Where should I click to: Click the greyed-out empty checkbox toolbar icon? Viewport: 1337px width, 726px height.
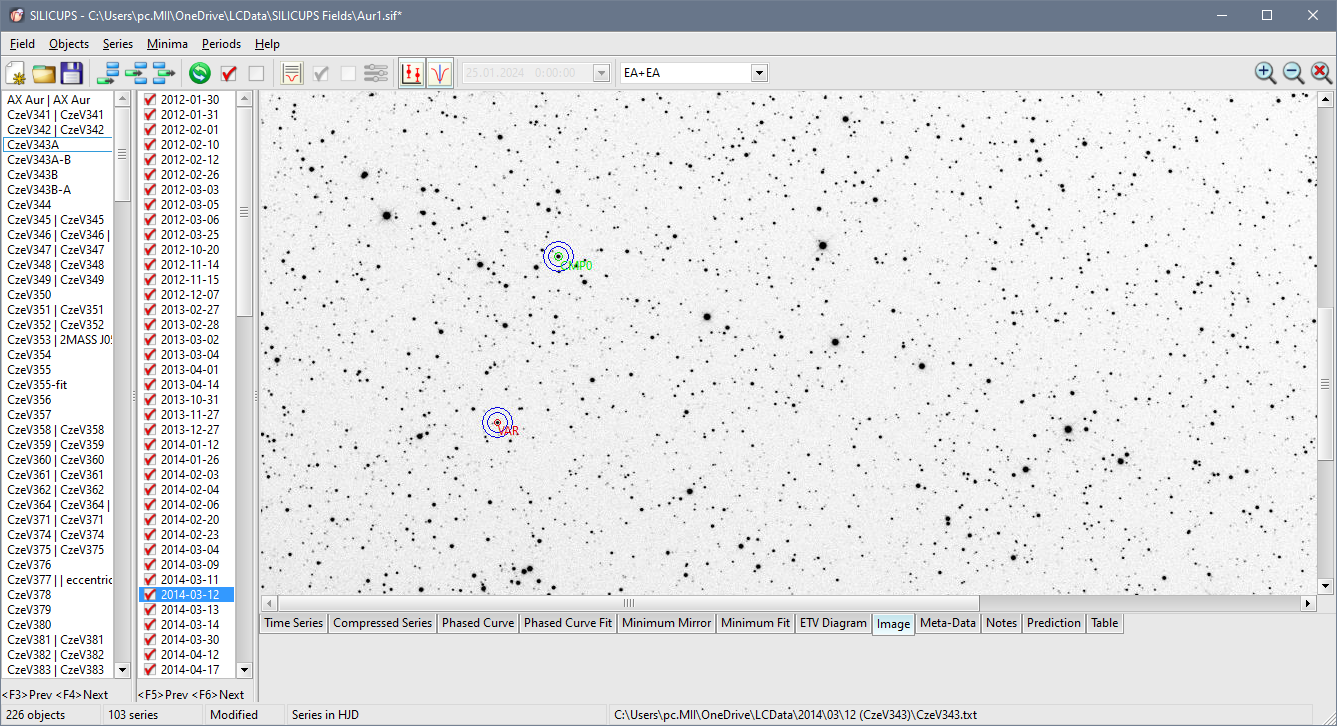(x=348, y=73)
